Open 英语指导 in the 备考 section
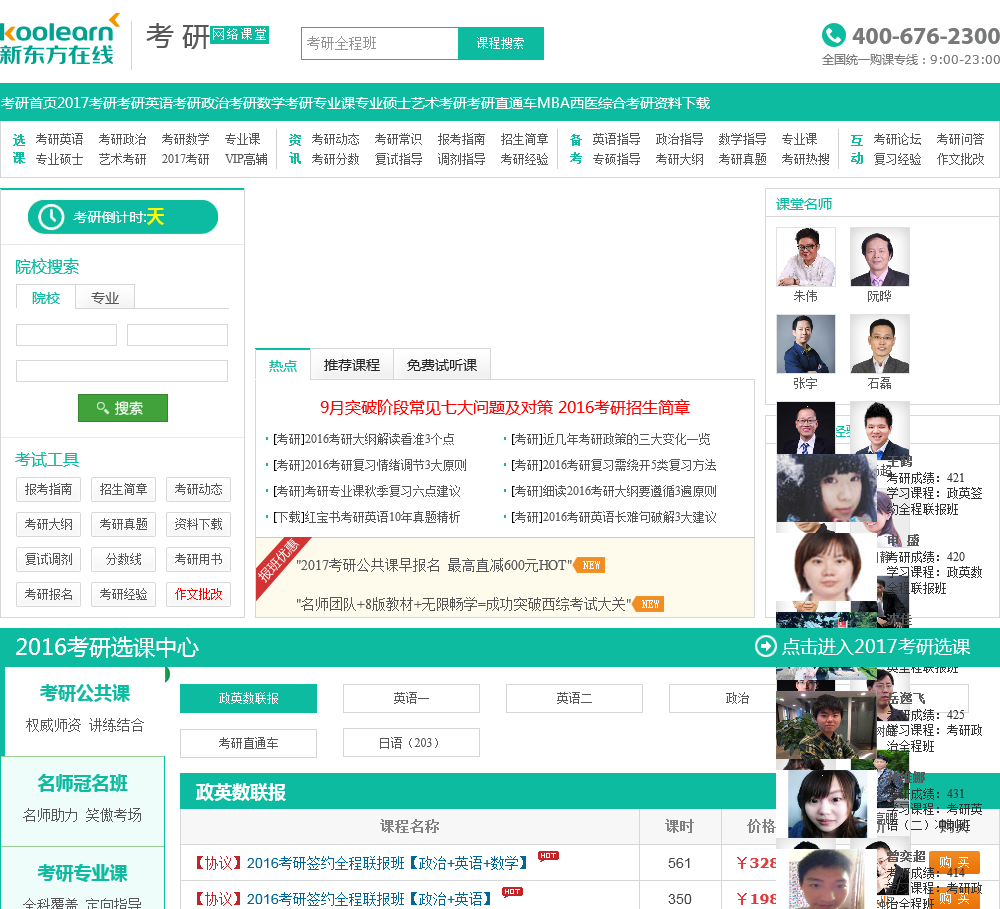1000x909 pixels. pos(616,139)
